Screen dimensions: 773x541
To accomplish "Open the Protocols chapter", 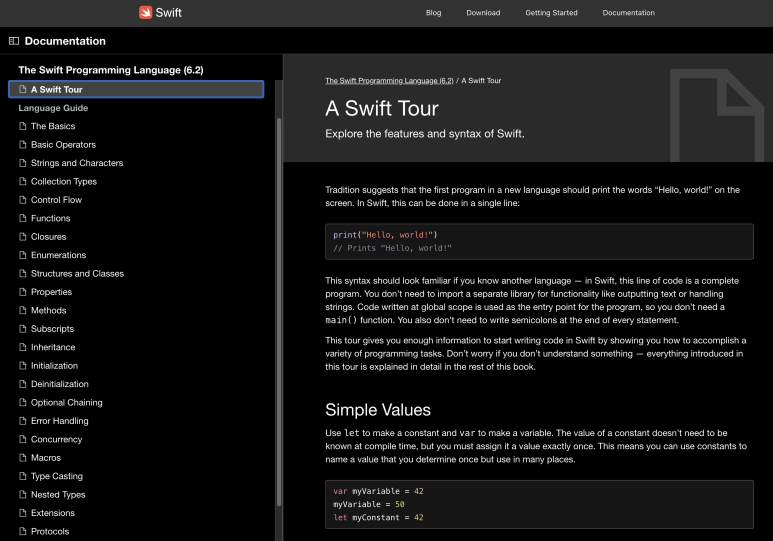I will (x=50, y=531).
